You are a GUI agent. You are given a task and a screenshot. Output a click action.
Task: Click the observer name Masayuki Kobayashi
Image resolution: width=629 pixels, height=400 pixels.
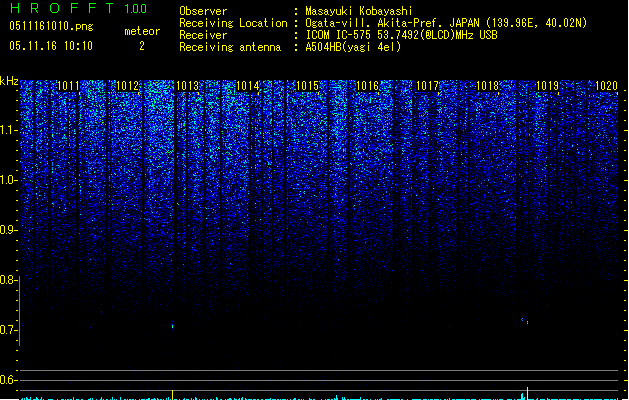(359, 11)
